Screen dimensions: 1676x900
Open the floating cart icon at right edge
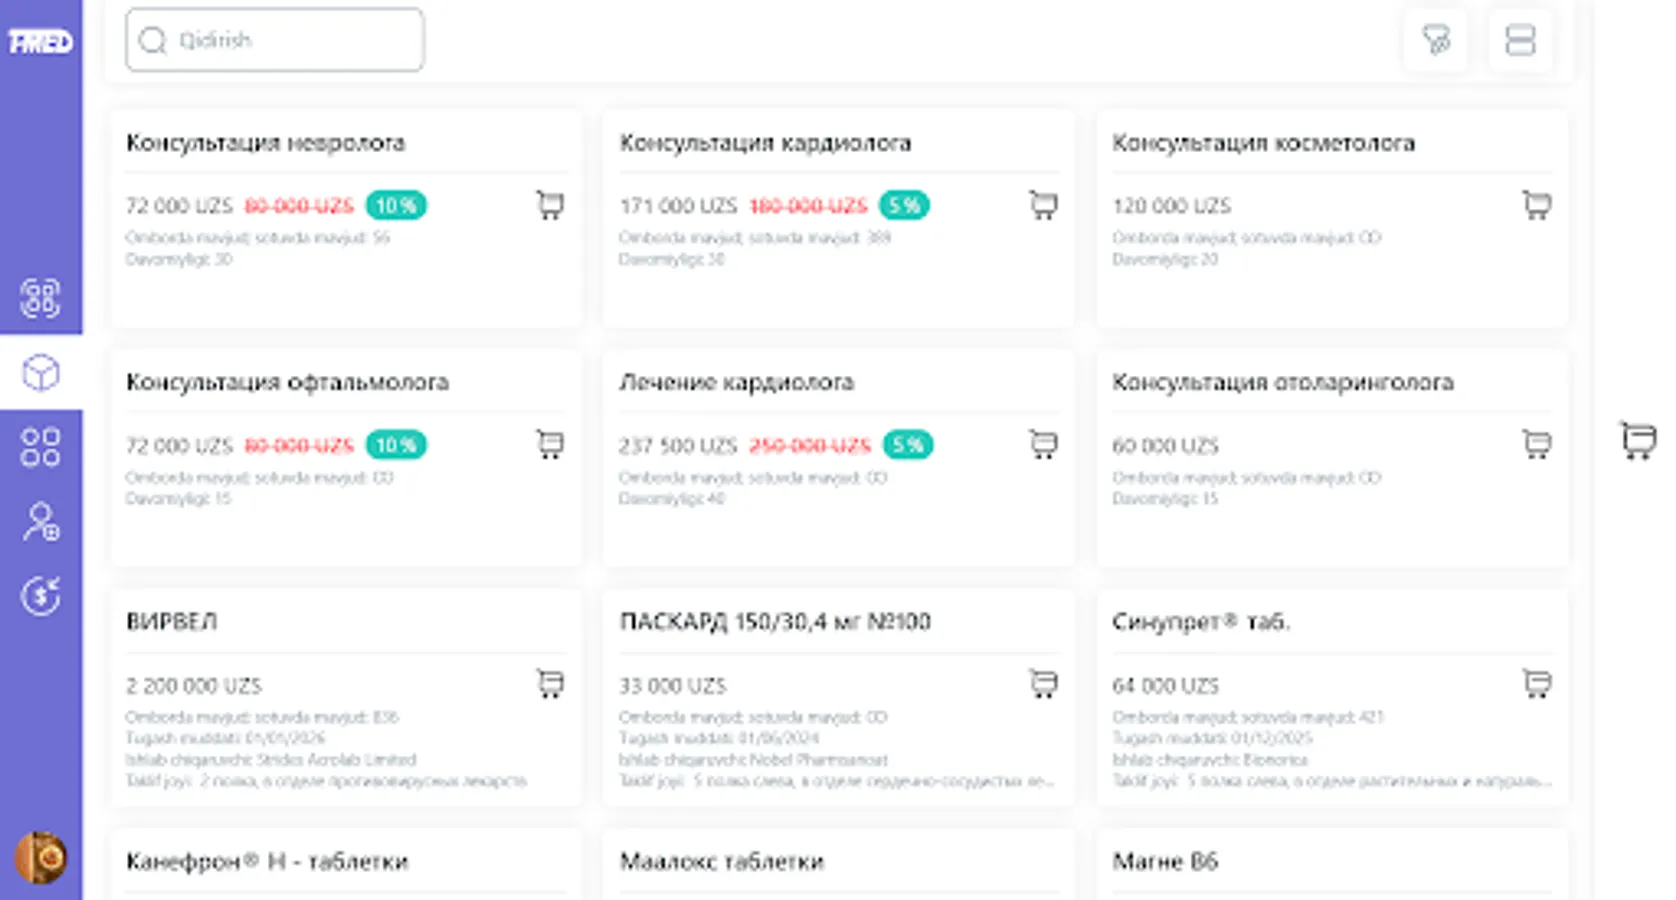[1638, 440]
